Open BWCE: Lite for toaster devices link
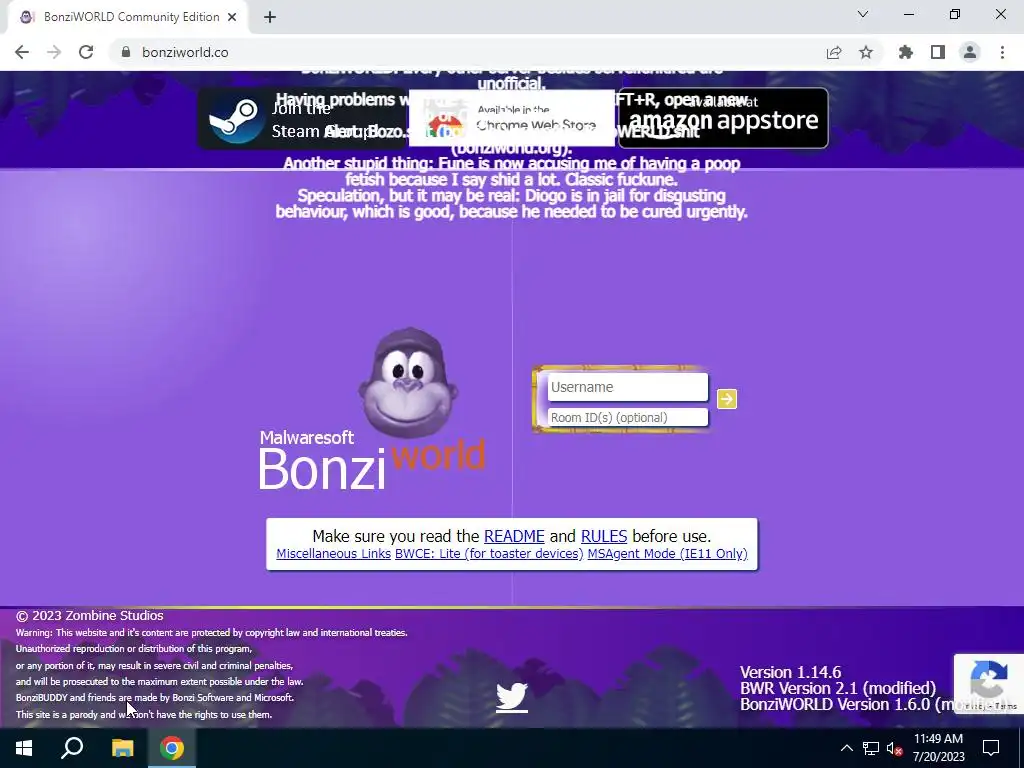Image resolution: width=1024 pixels, height=768 pixels. coord(489,554)
